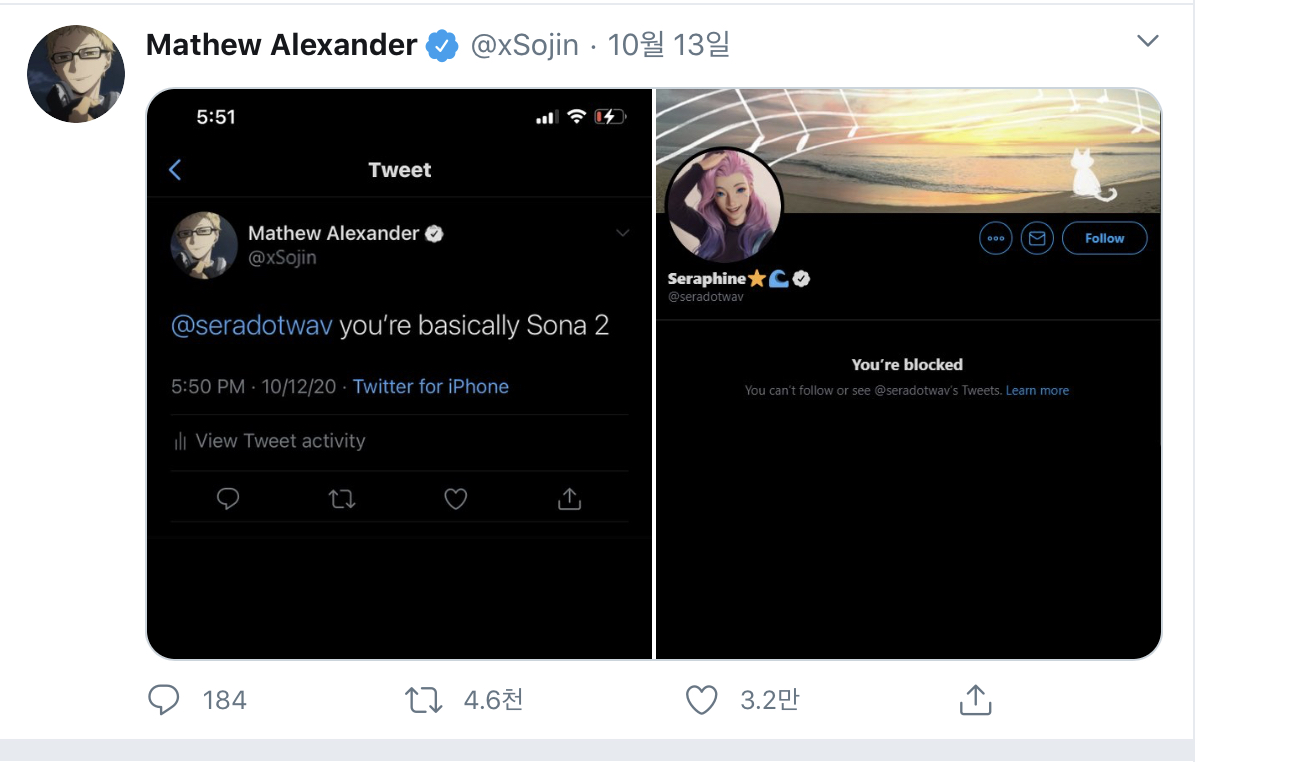1305x762 pixels.
Task: Click the blue verified badge beside name
Action: [442, 46]
